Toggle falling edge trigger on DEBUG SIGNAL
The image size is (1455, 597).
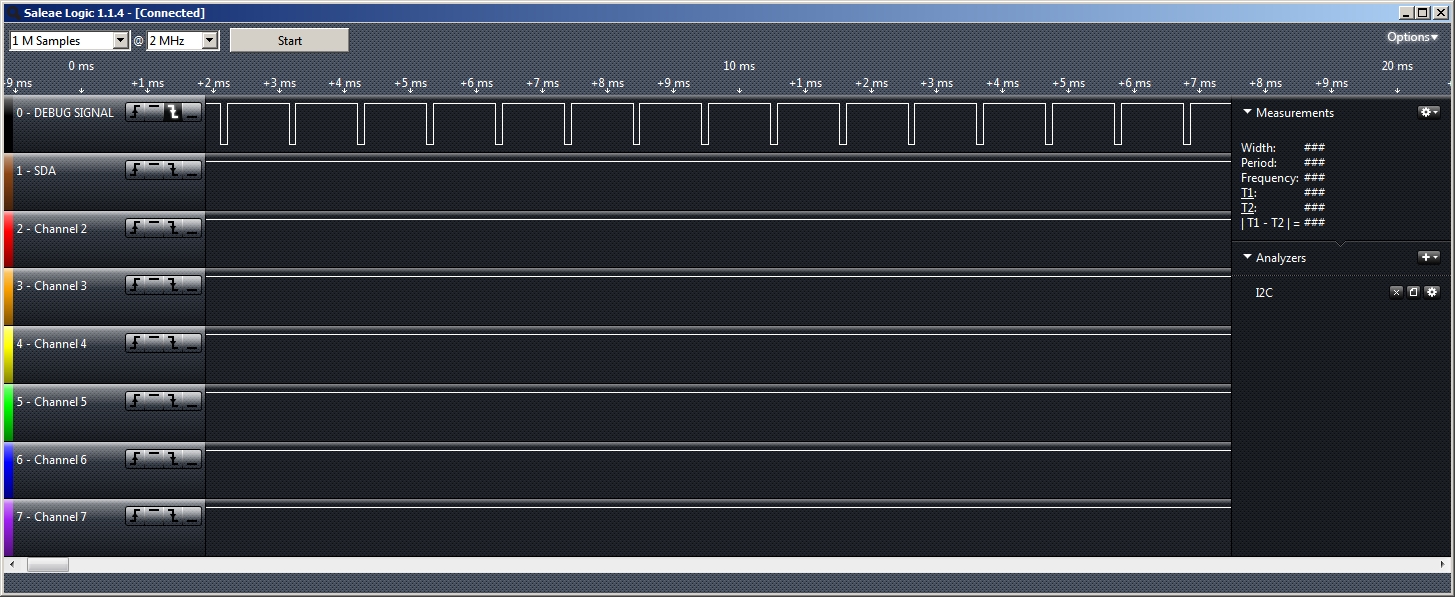click(173, 113)
